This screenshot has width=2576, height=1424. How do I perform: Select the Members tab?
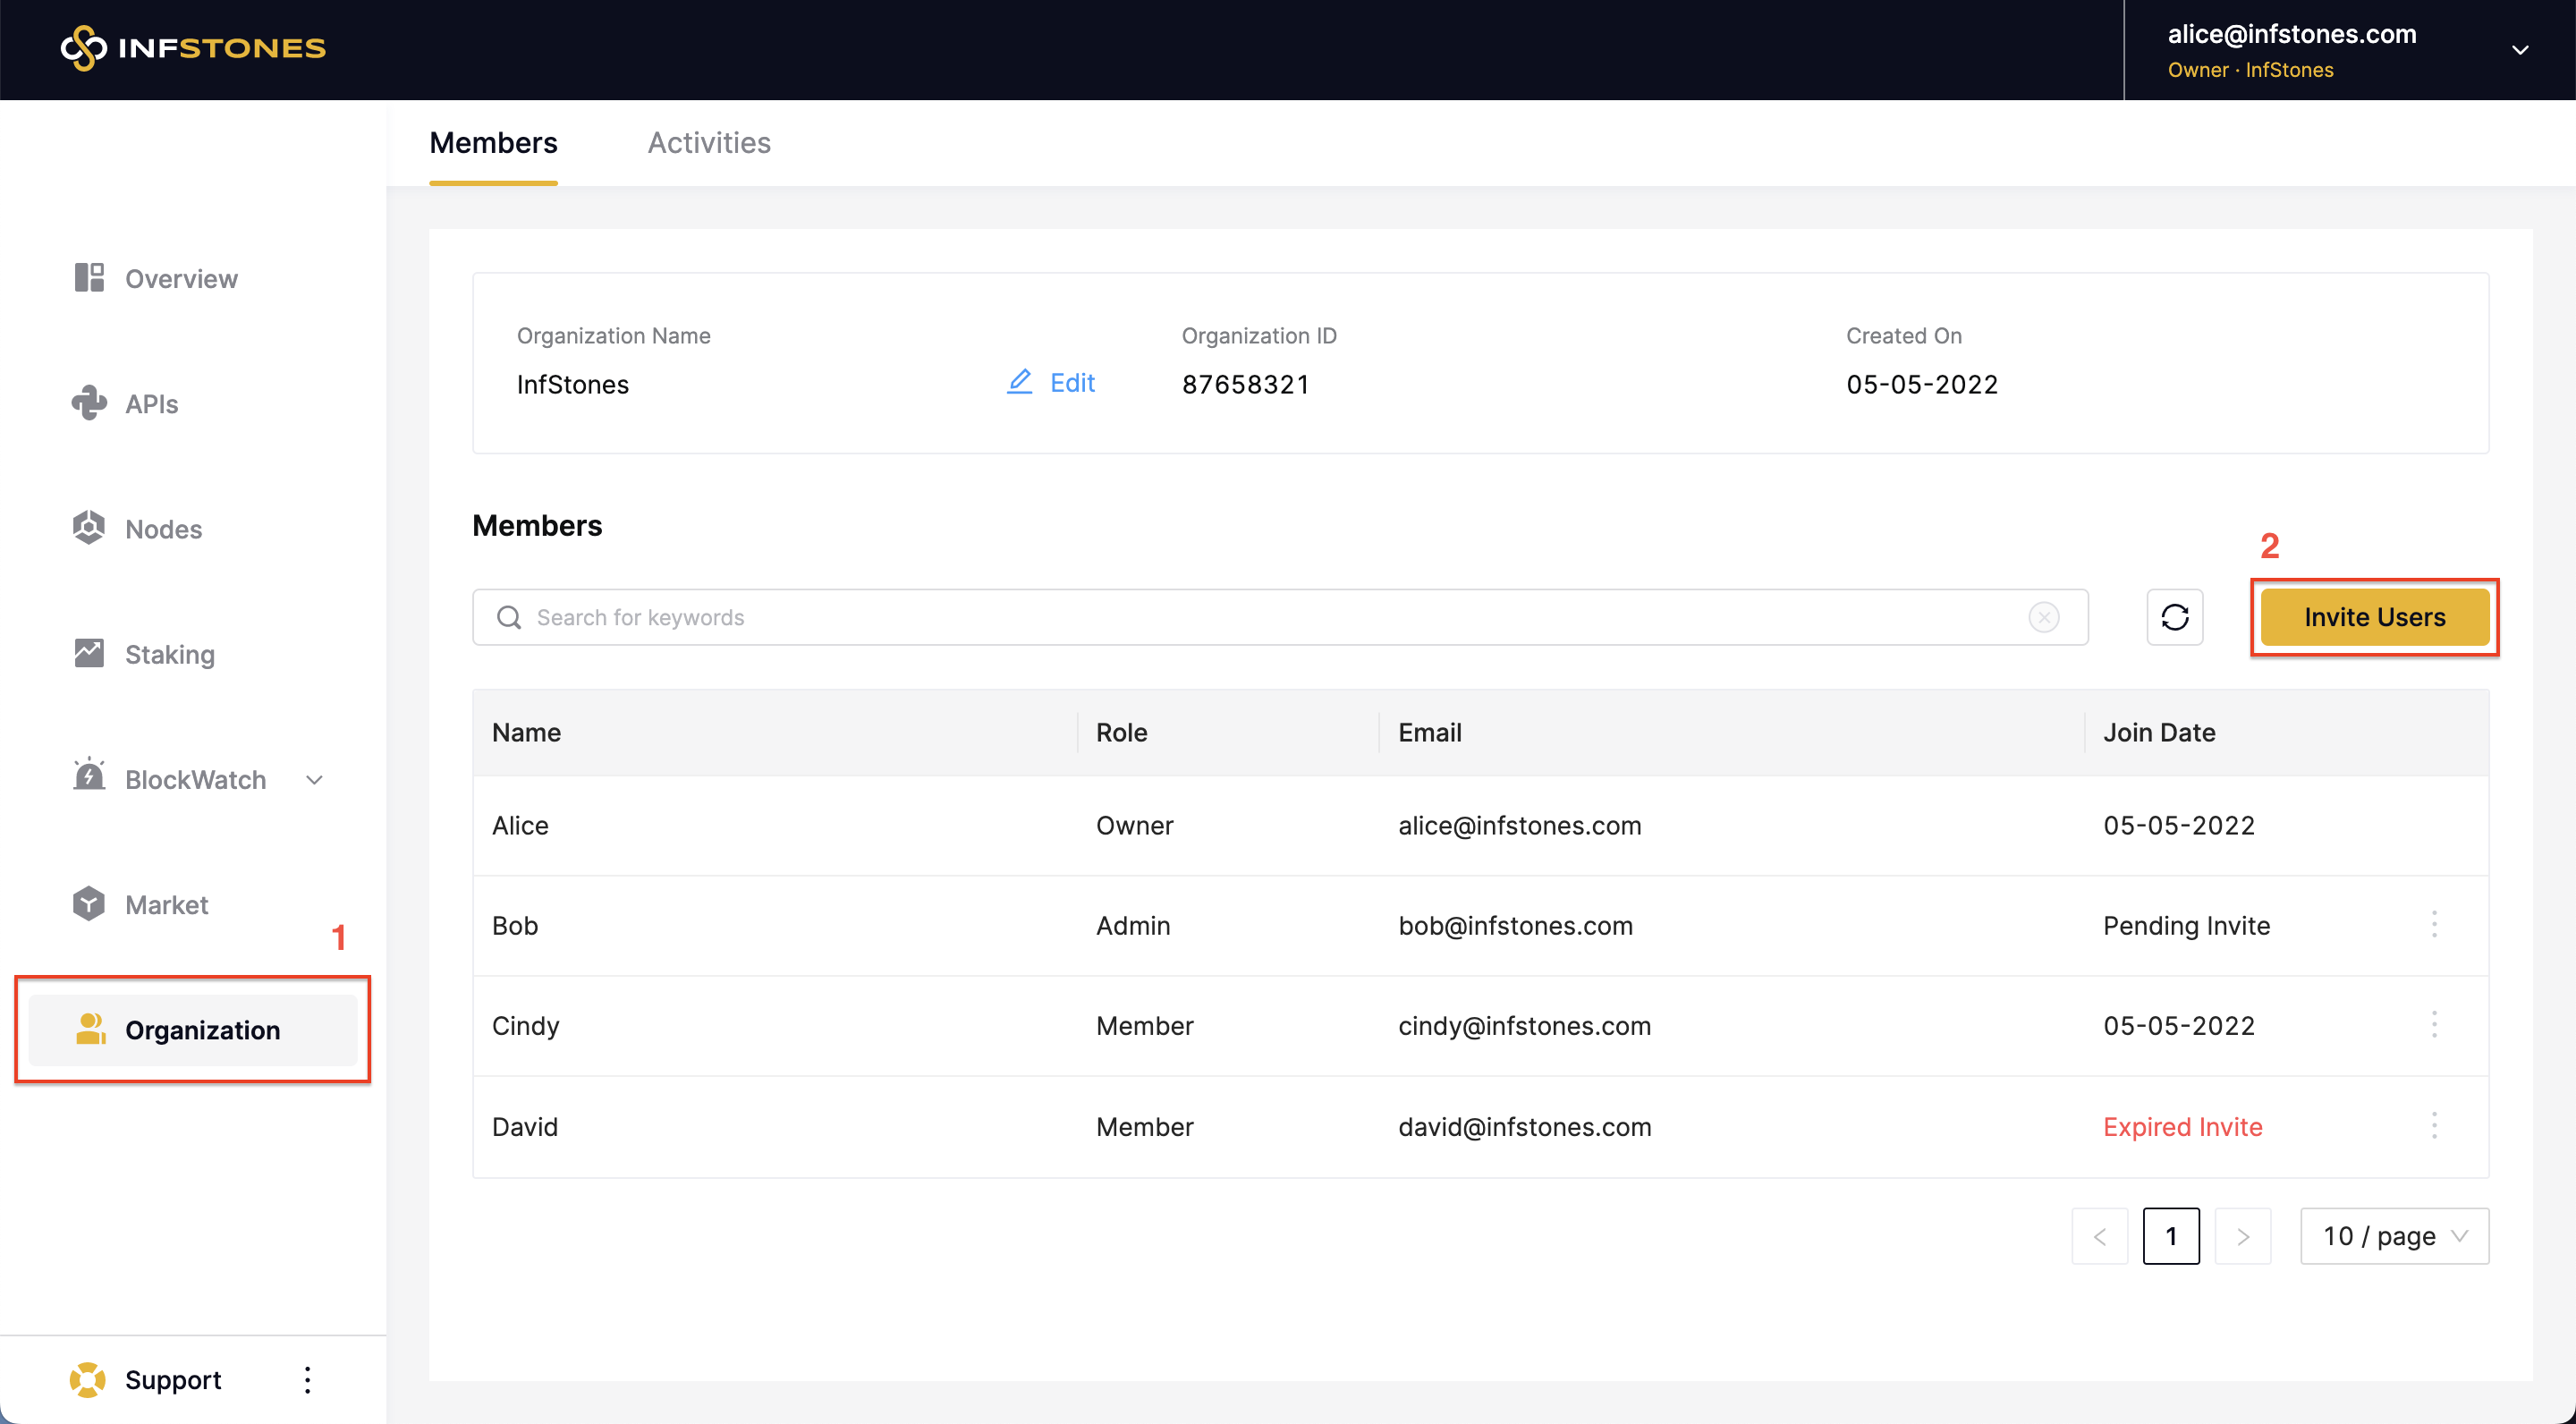[493, 143]
